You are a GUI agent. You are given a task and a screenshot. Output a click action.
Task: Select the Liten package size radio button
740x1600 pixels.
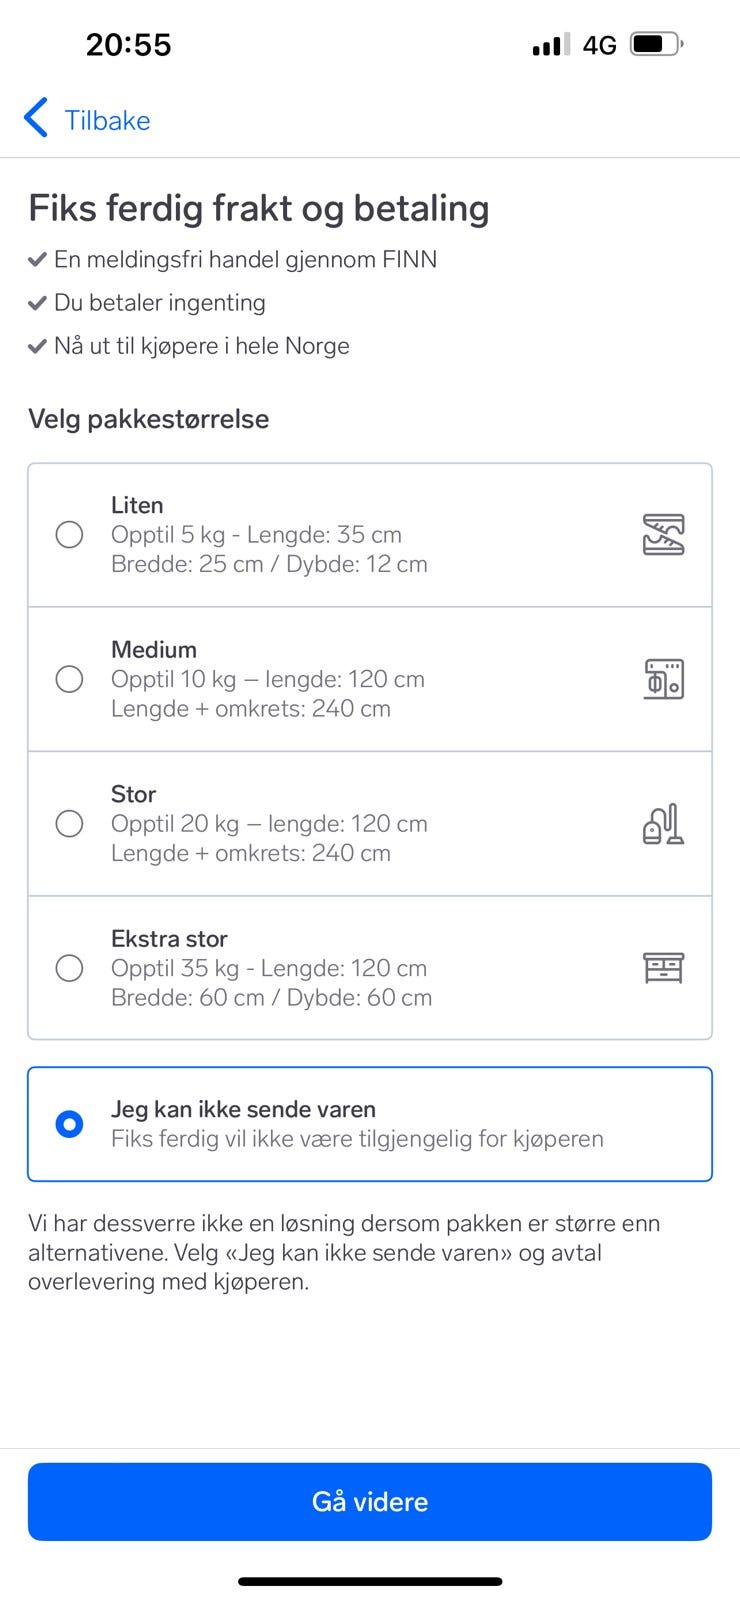(x=69, y=534)
